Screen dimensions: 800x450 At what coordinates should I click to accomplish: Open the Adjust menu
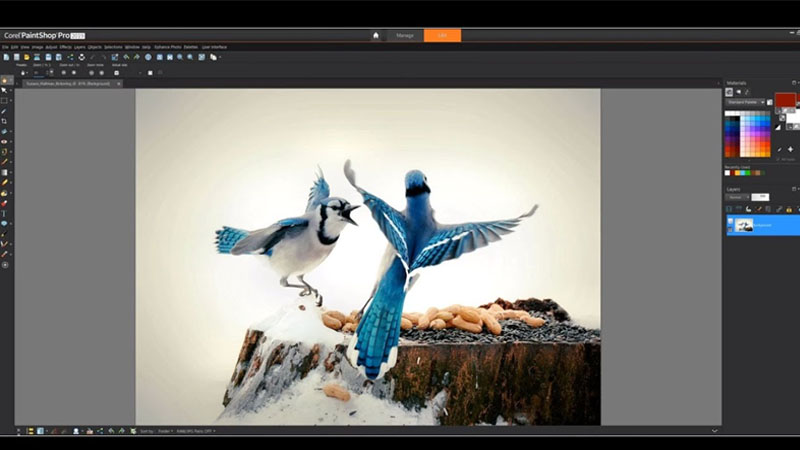[52, 47]
